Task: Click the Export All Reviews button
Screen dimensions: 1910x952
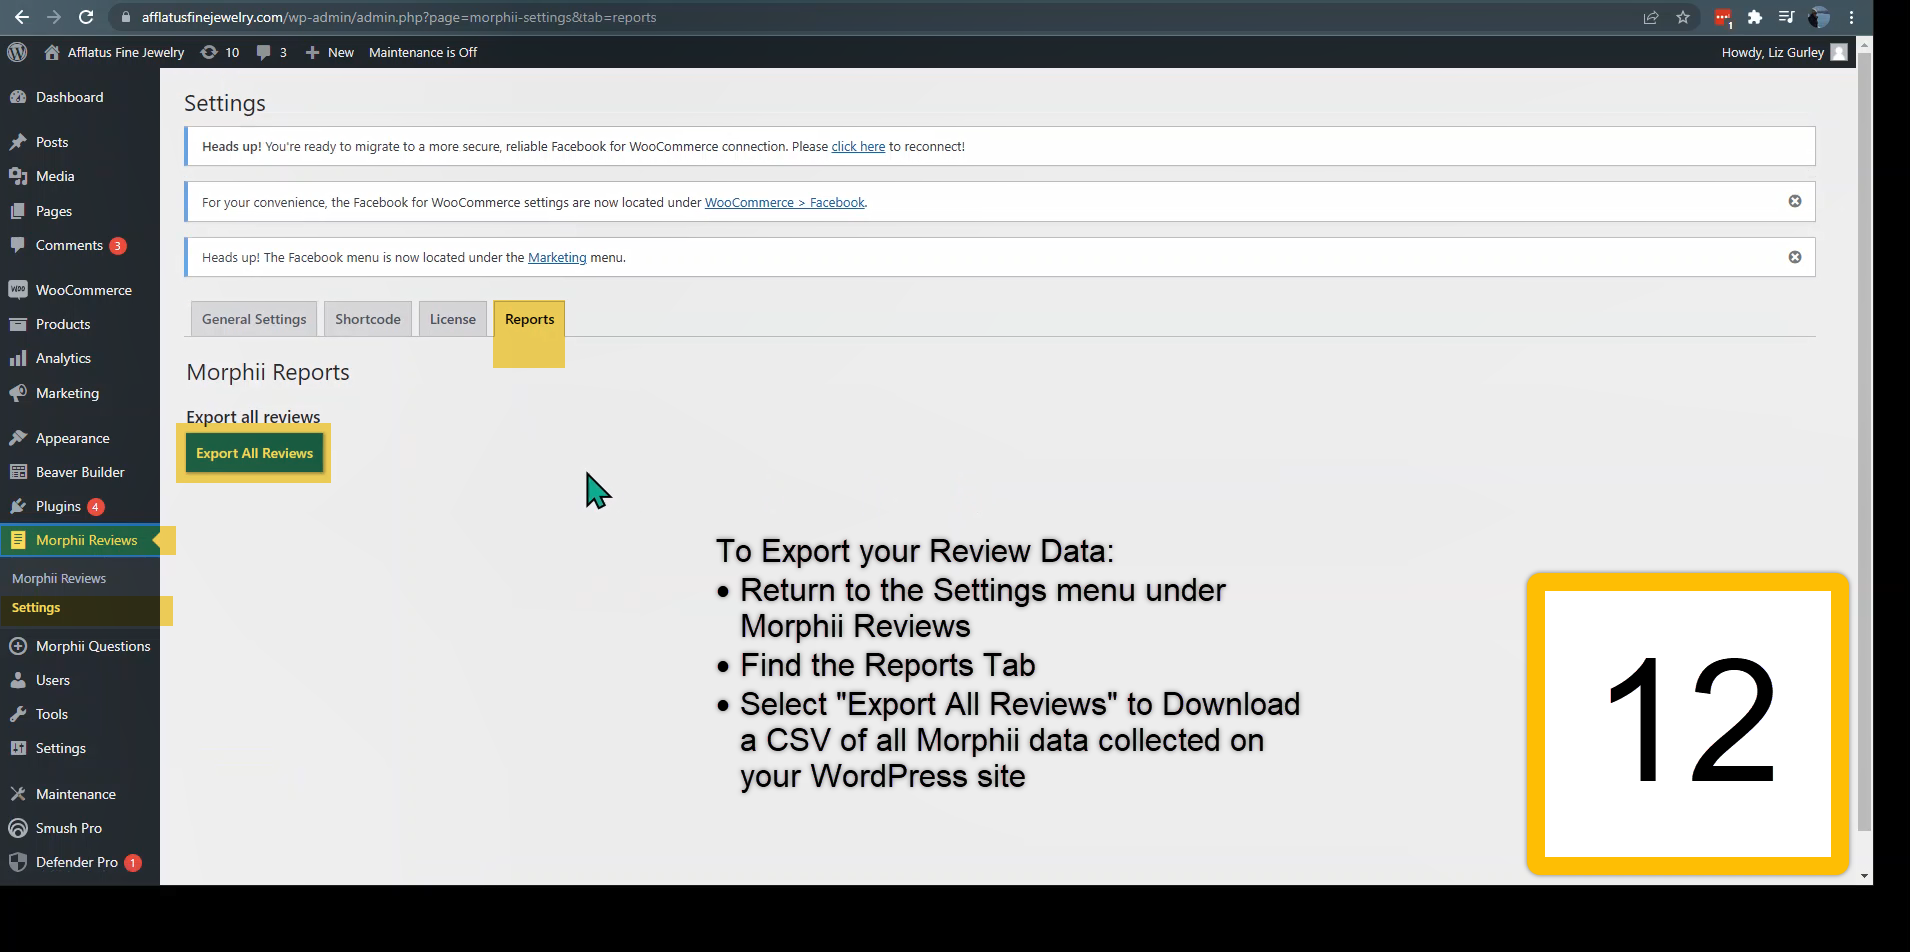Action: click(x=254, y=453)
